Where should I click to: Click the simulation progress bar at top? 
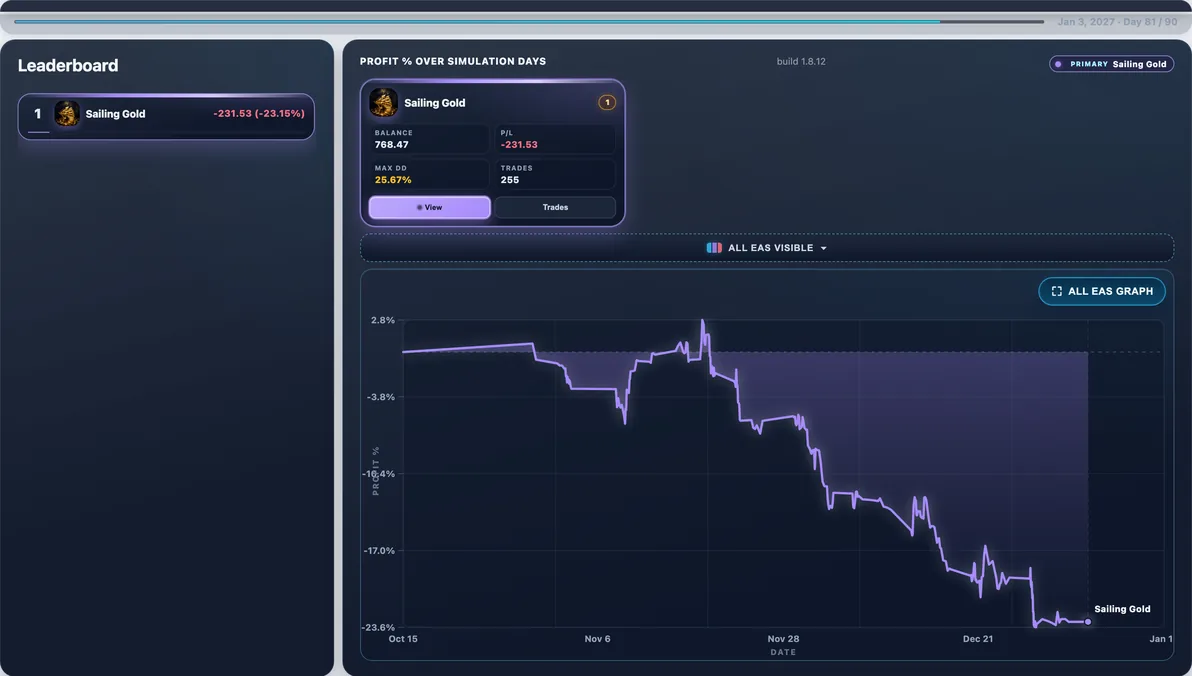point(529,22)
